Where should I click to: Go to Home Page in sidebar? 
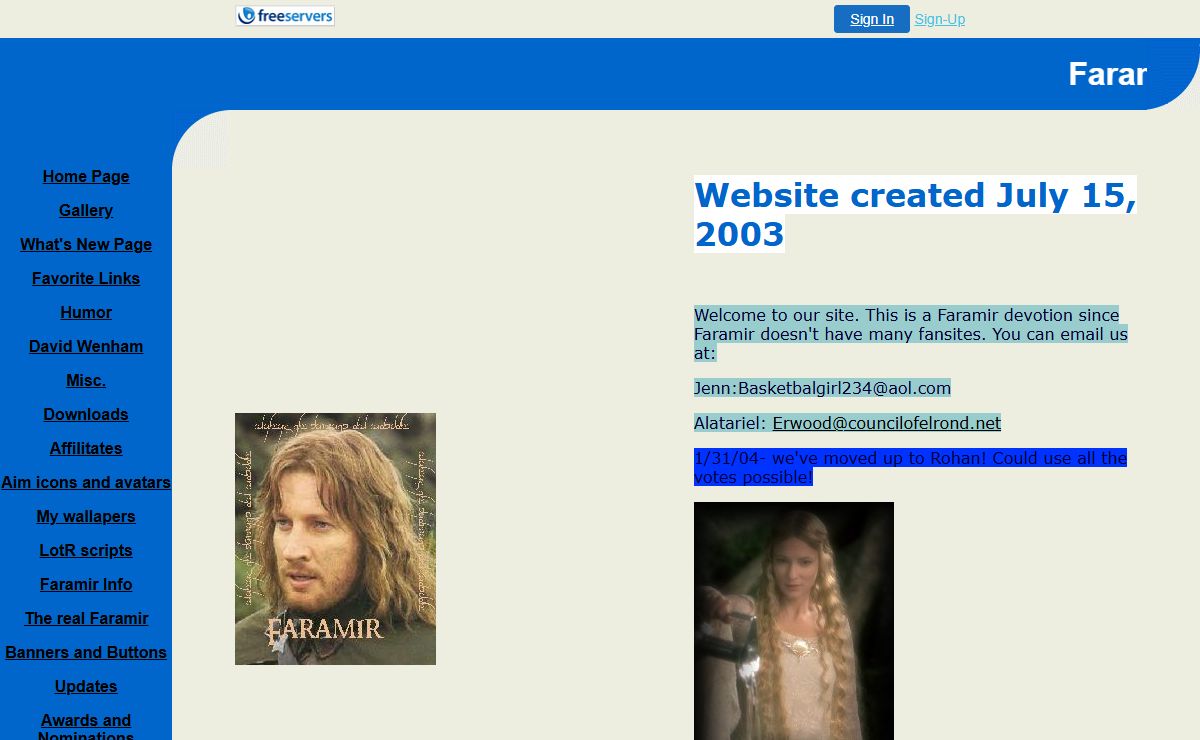[86, 177]
